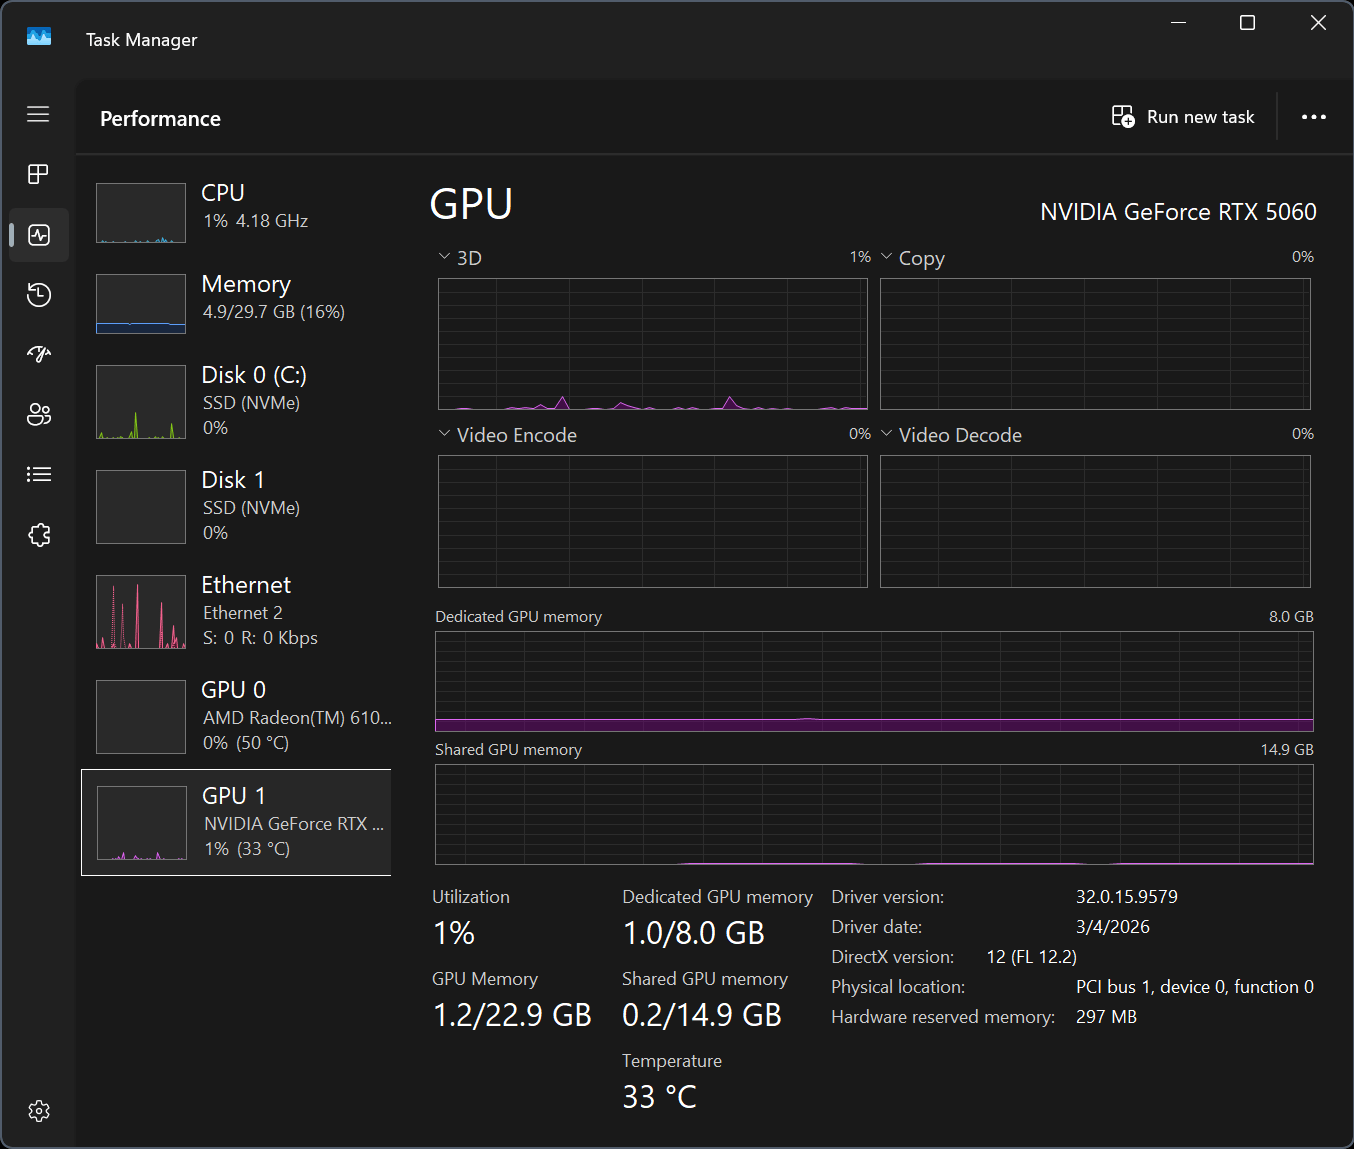Click hardware reserved memory value 297 MB
Viewport: 1354px width, 1149px height.
click(x=1106, y=1017)
